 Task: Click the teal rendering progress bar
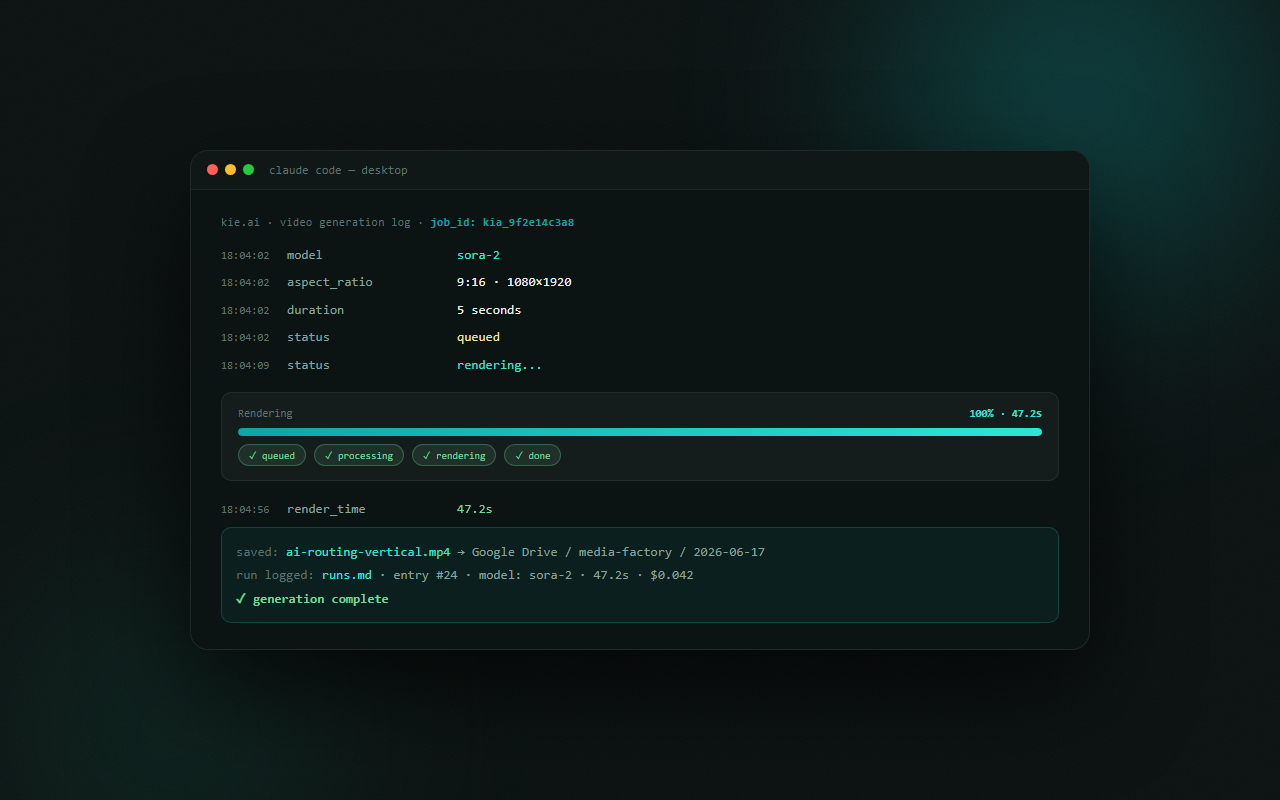click(x=640, y=432)
